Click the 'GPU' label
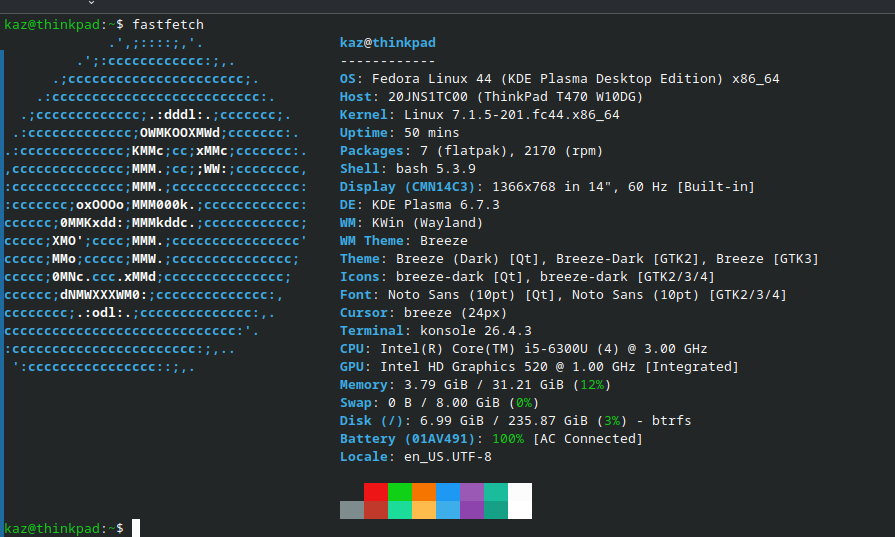Viewport: 895px width, 537px height. [x=352, y=367]
